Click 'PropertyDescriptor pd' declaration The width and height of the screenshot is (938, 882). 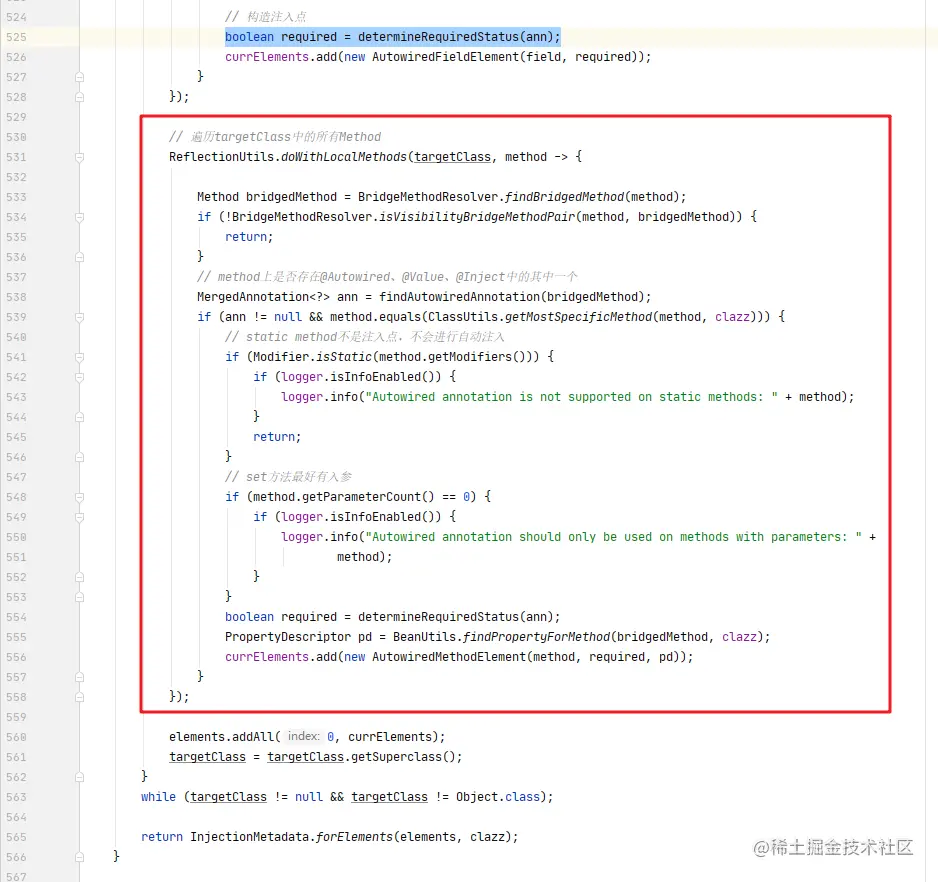tap(299, 637)
